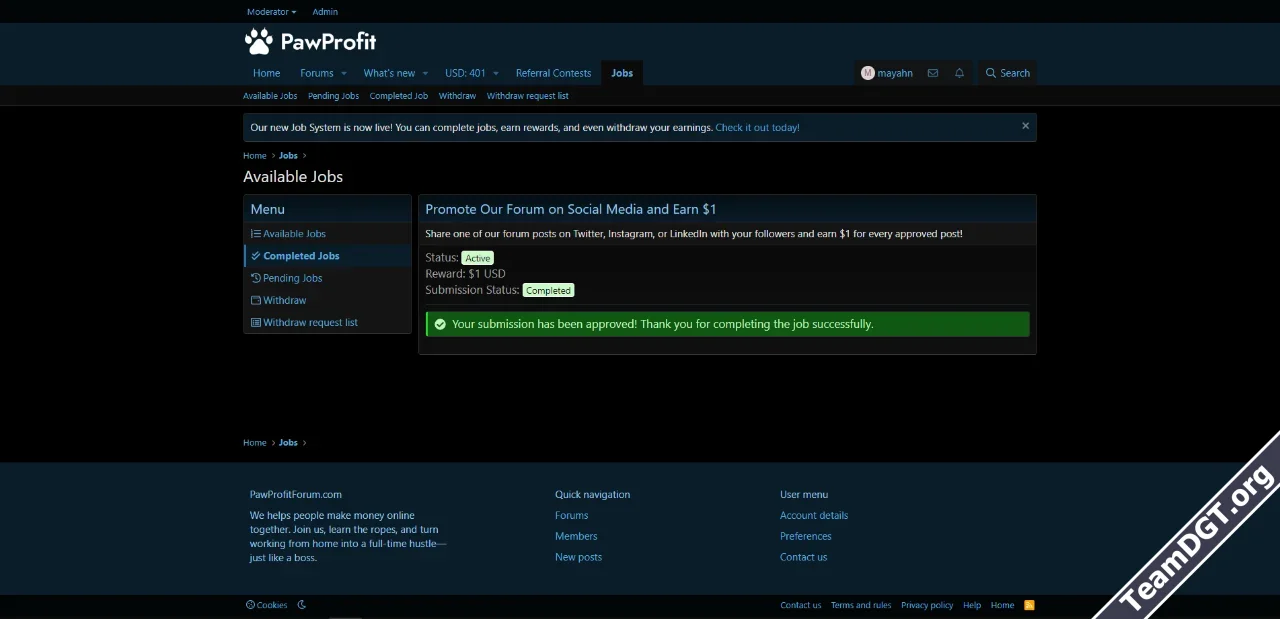
Task: Click the mayahn user avatar
Action: click(867, 73)
